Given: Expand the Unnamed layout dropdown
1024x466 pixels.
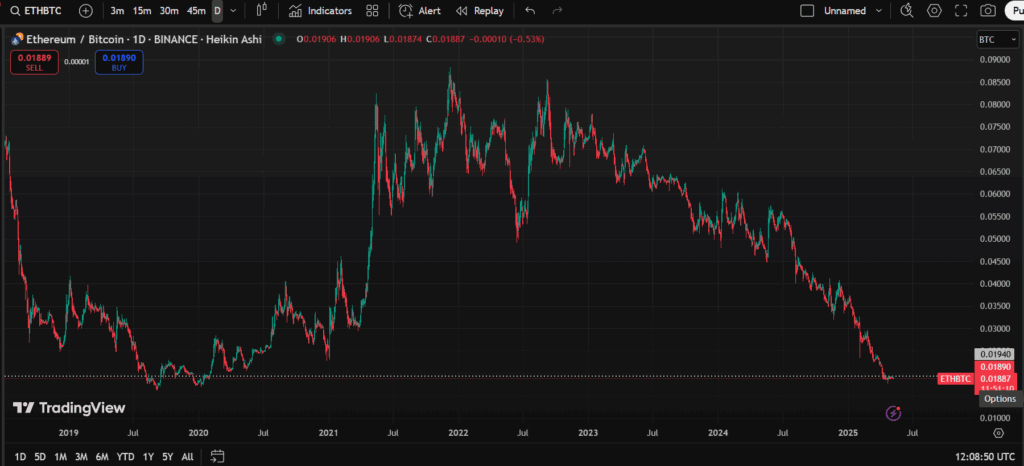Looking at the screenshot, I should click(x=879, y=11).
